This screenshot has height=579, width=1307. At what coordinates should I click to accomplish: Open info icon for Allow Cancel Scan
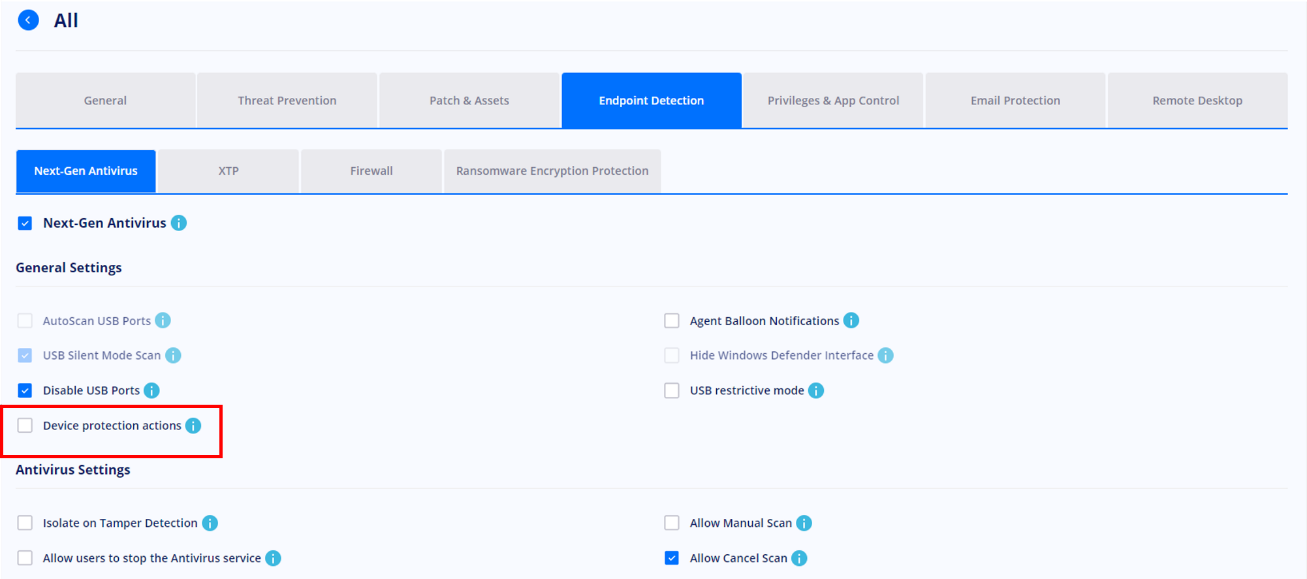point(799,558)
